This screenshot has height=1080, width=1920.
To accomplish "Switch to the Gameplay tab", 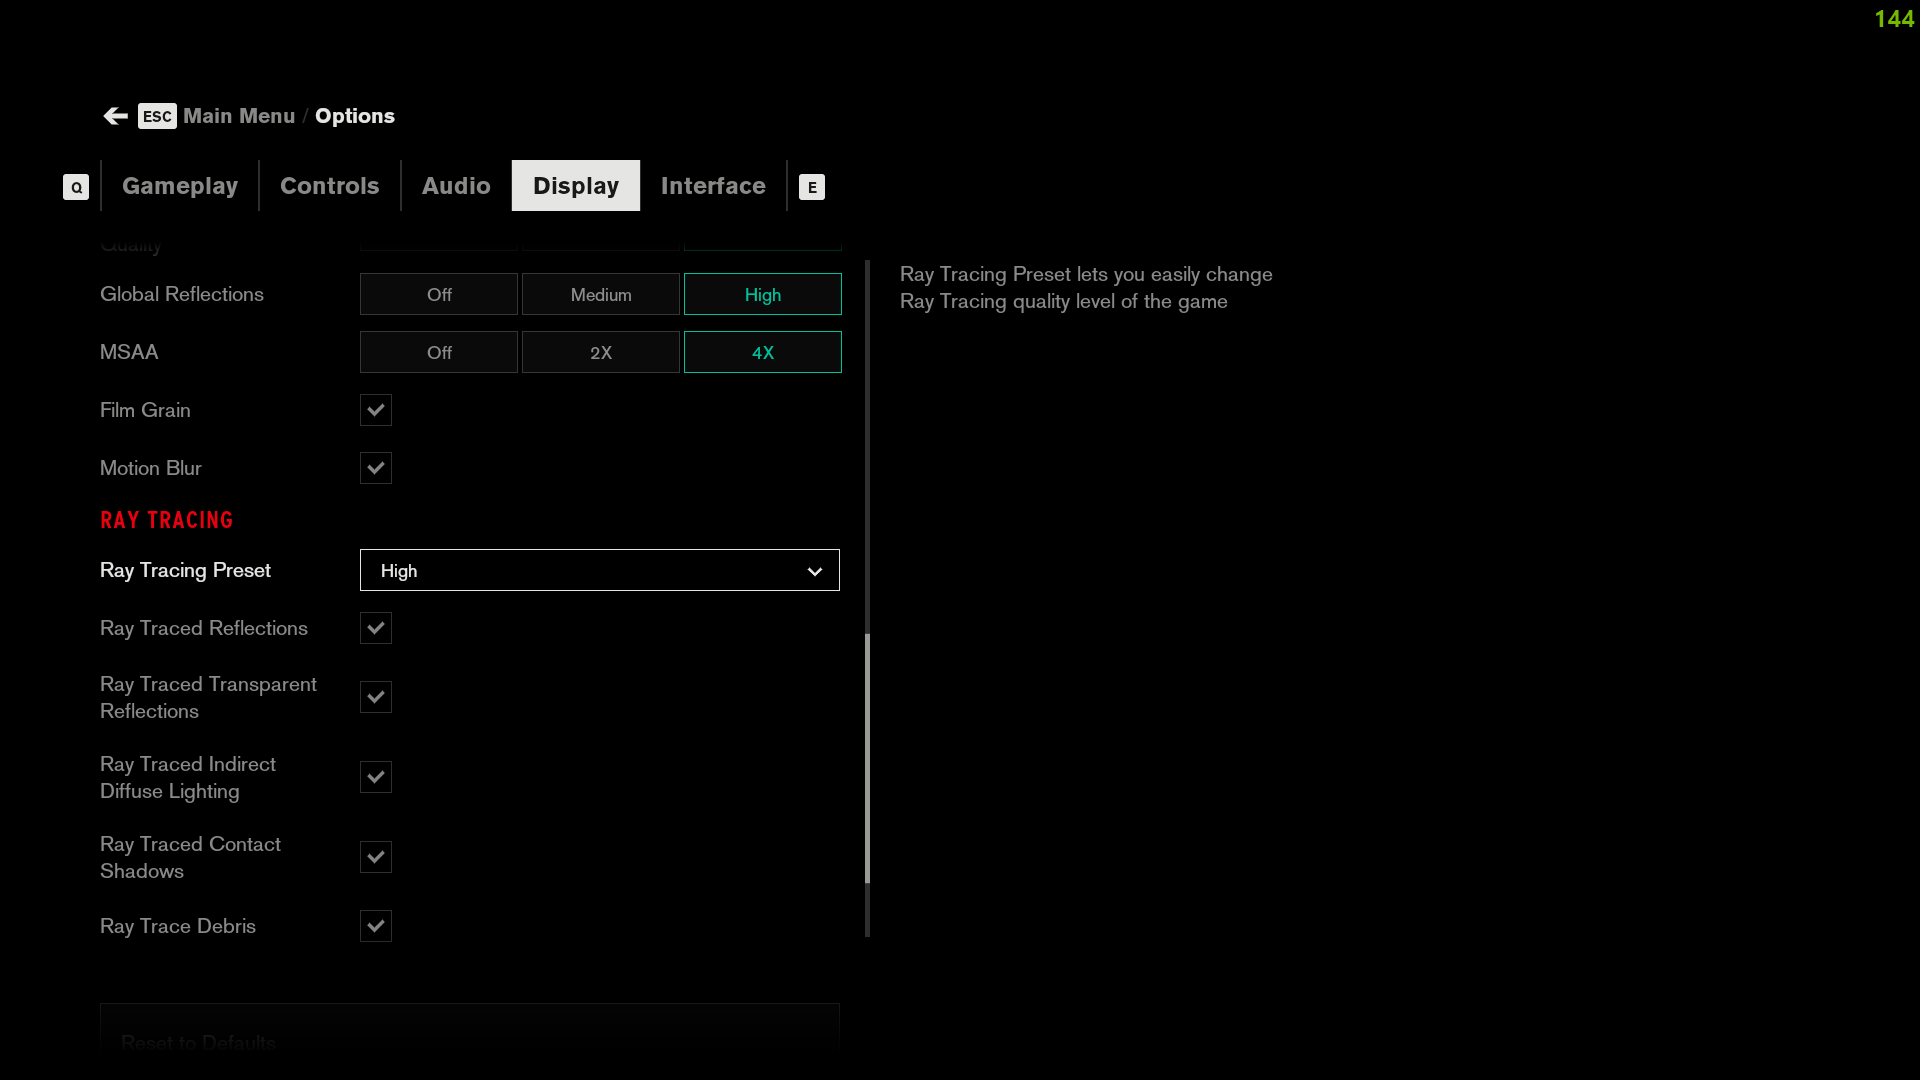I will pyautogui.click(x=180, y=186).
